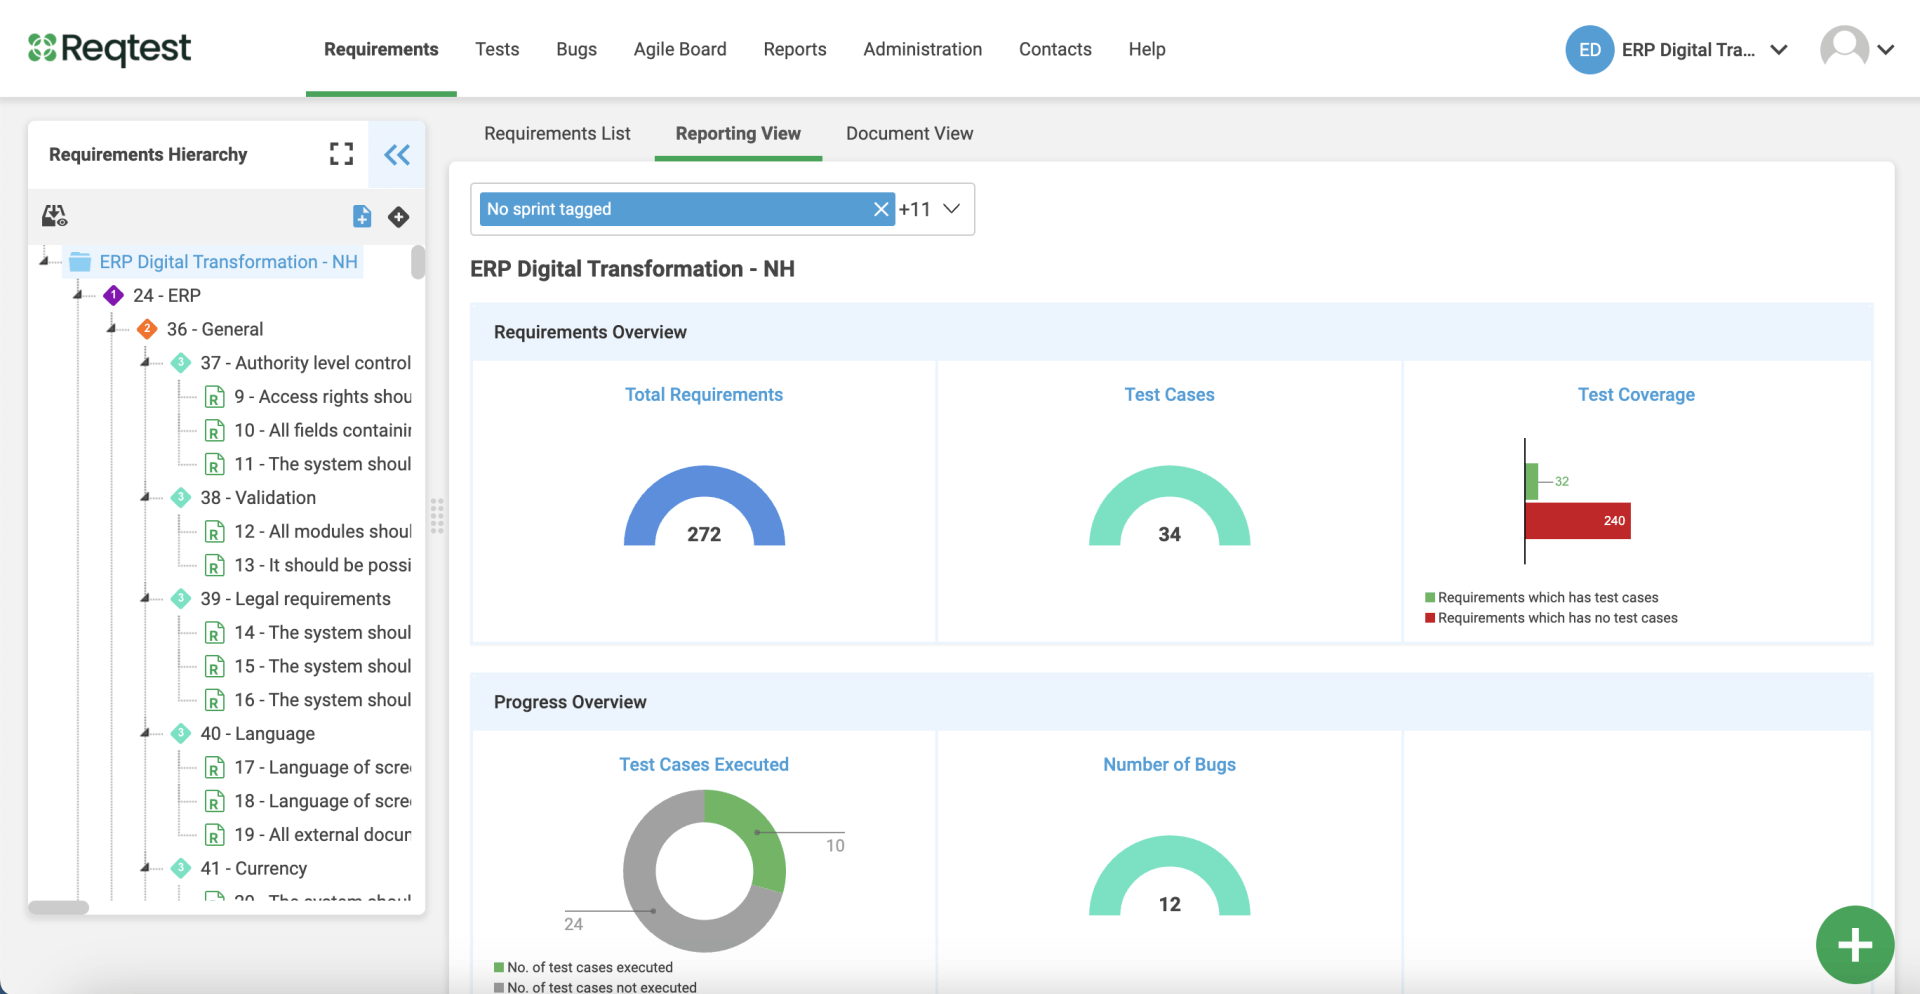The height and width of the screenshot is (994, 1920).
Task: Switch to the Requirements List tab
Action: click(557, 133)
